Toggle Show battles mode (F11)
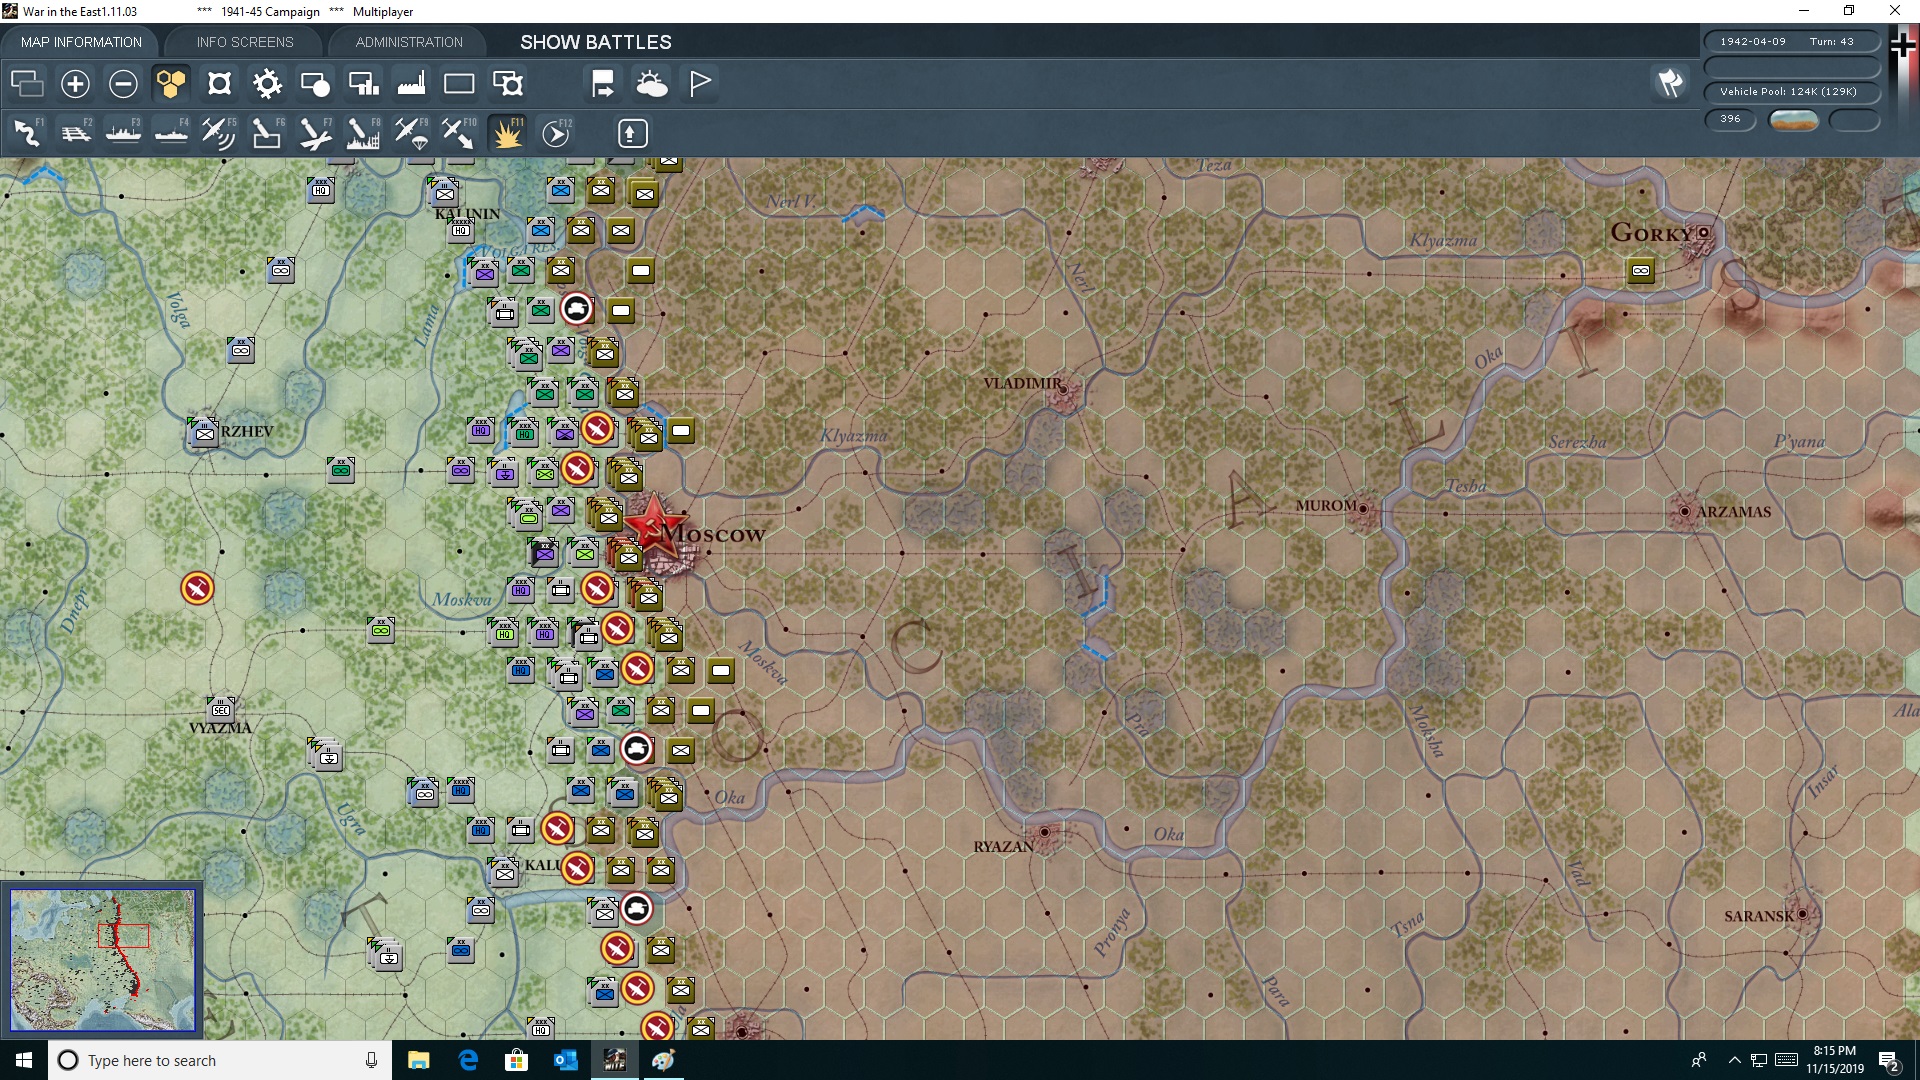Viewport: 1920px width, 1080px height. pos(507,133)
